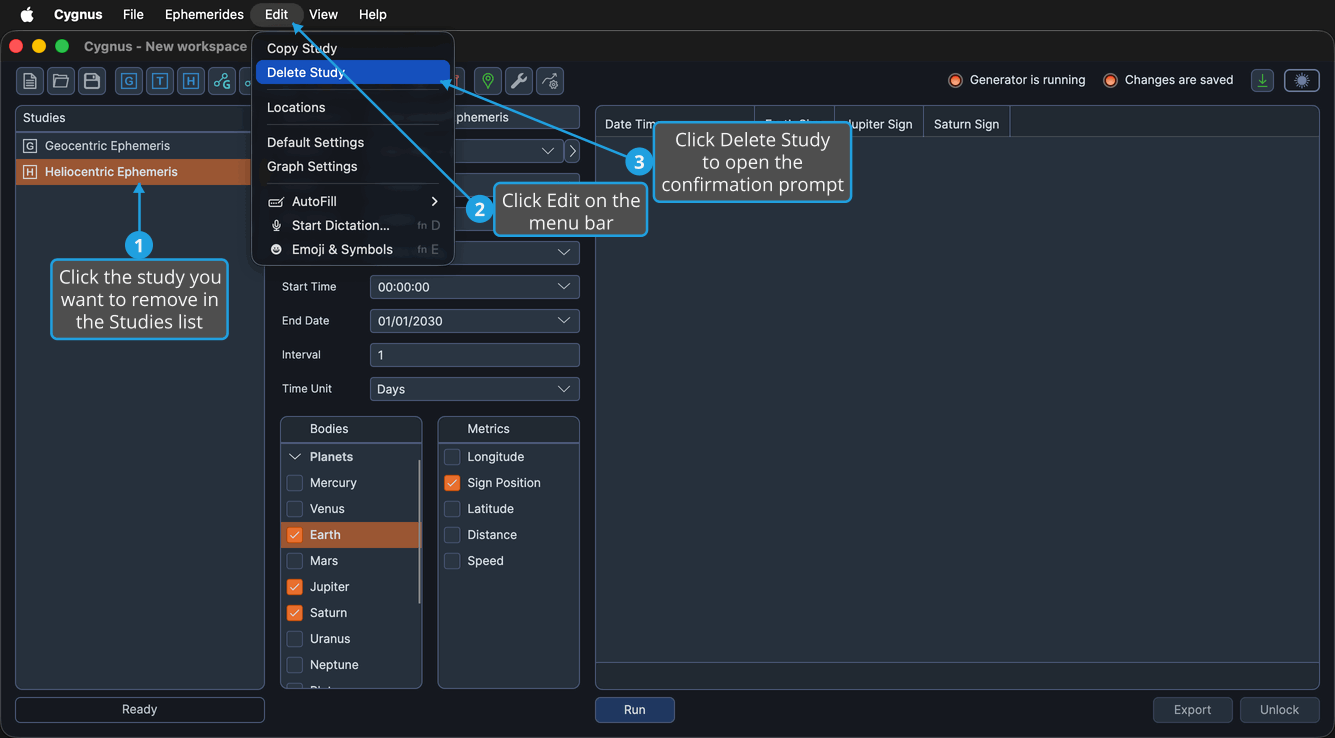
Task: Enable the Latitude metric checkbox
Action: [x=452, y=509]
